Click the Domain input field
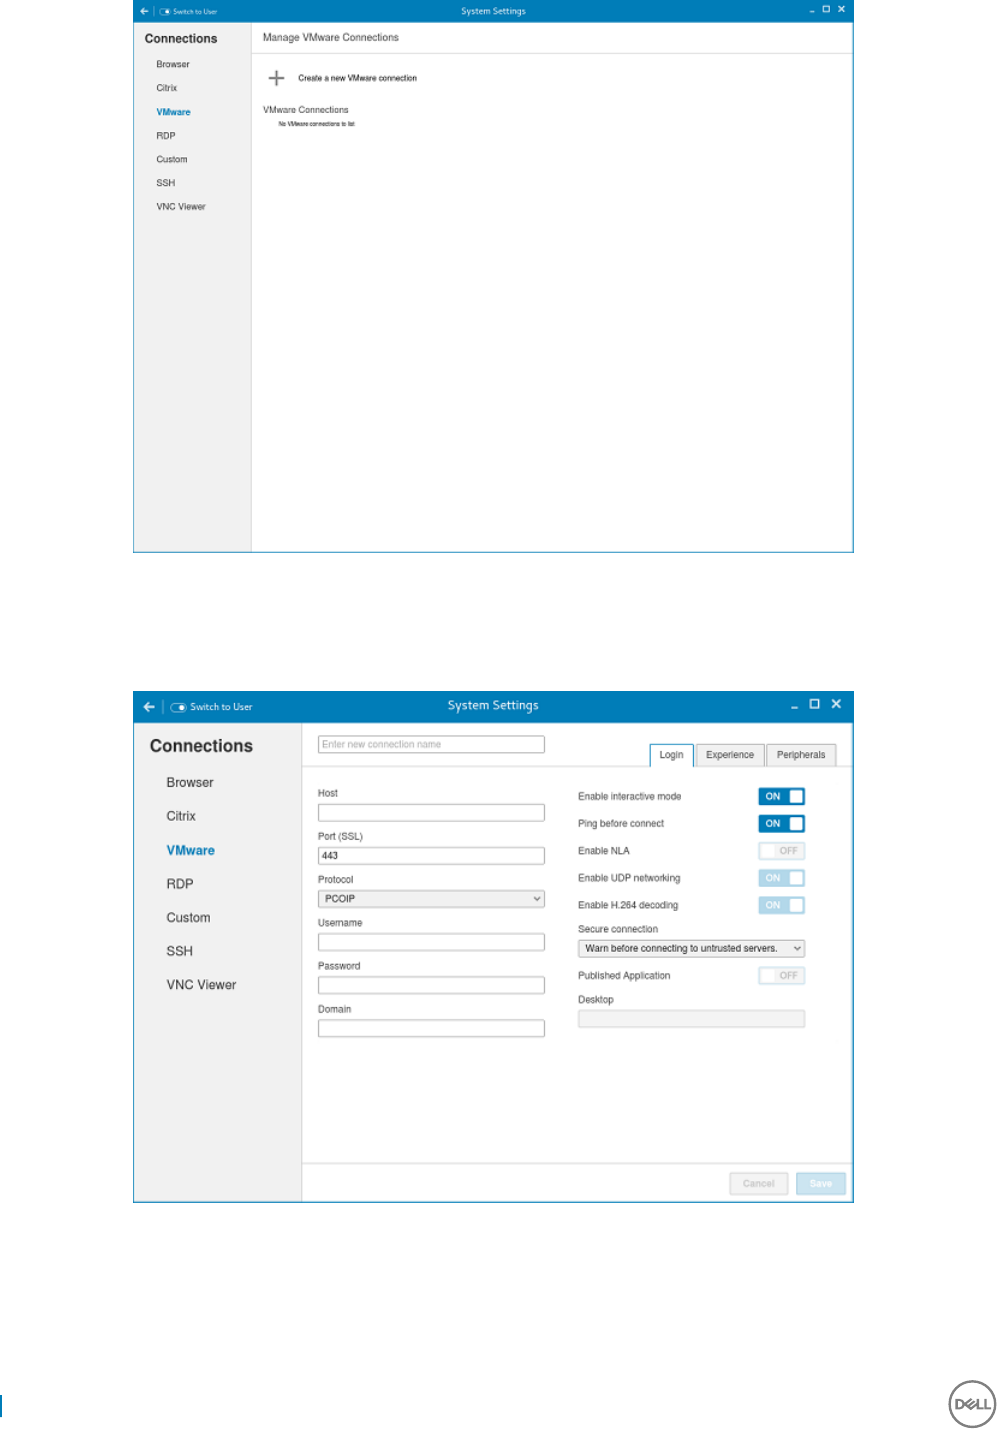This screenshot has height=1429, width=997. 431,1029
